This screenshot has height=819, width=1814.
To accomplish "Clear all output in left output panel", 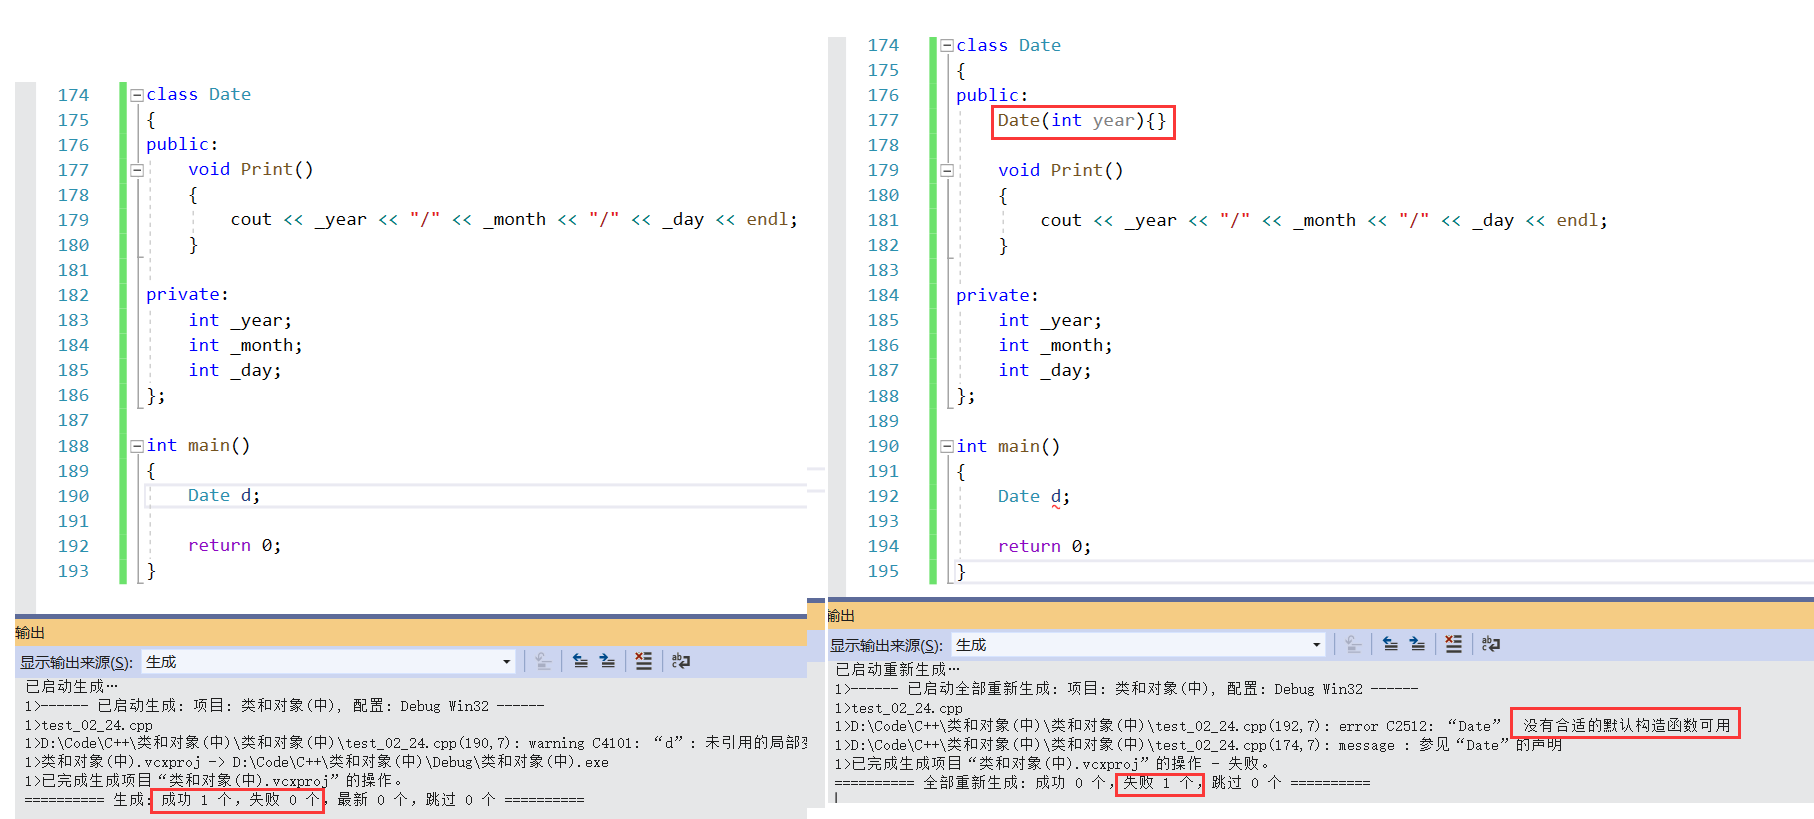I will (643, 661).
